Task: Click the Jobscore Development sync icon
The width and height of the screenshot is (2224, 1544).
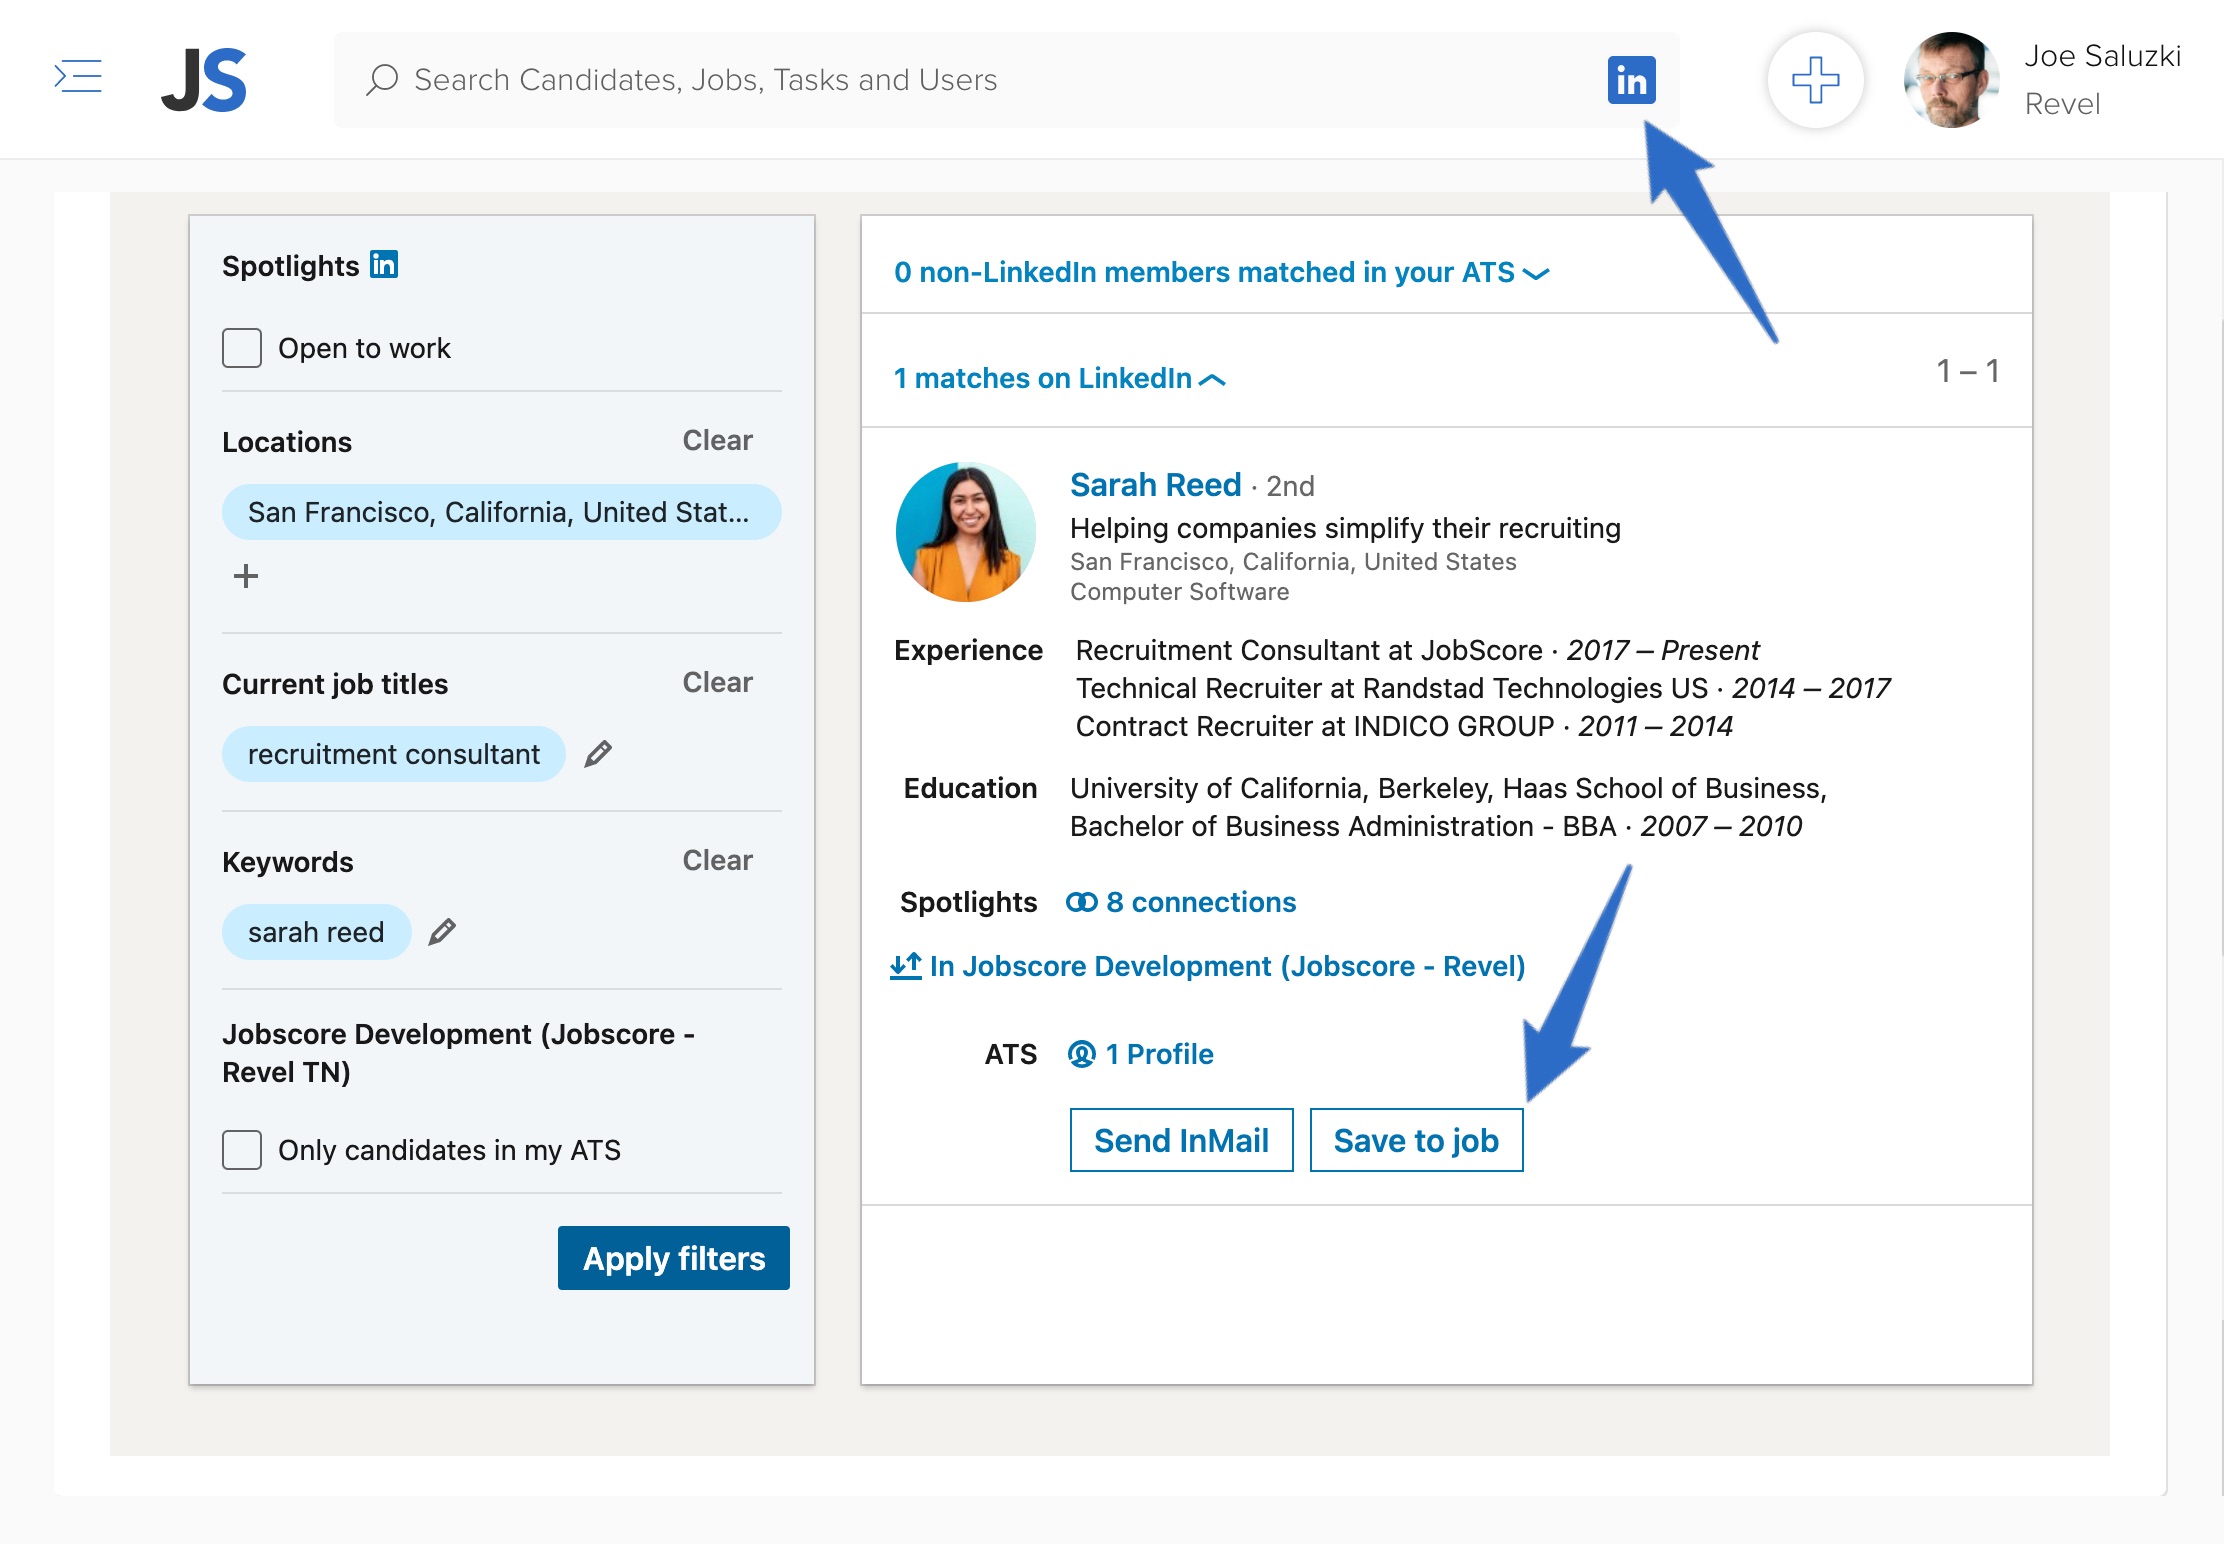Action: [906, 966]
